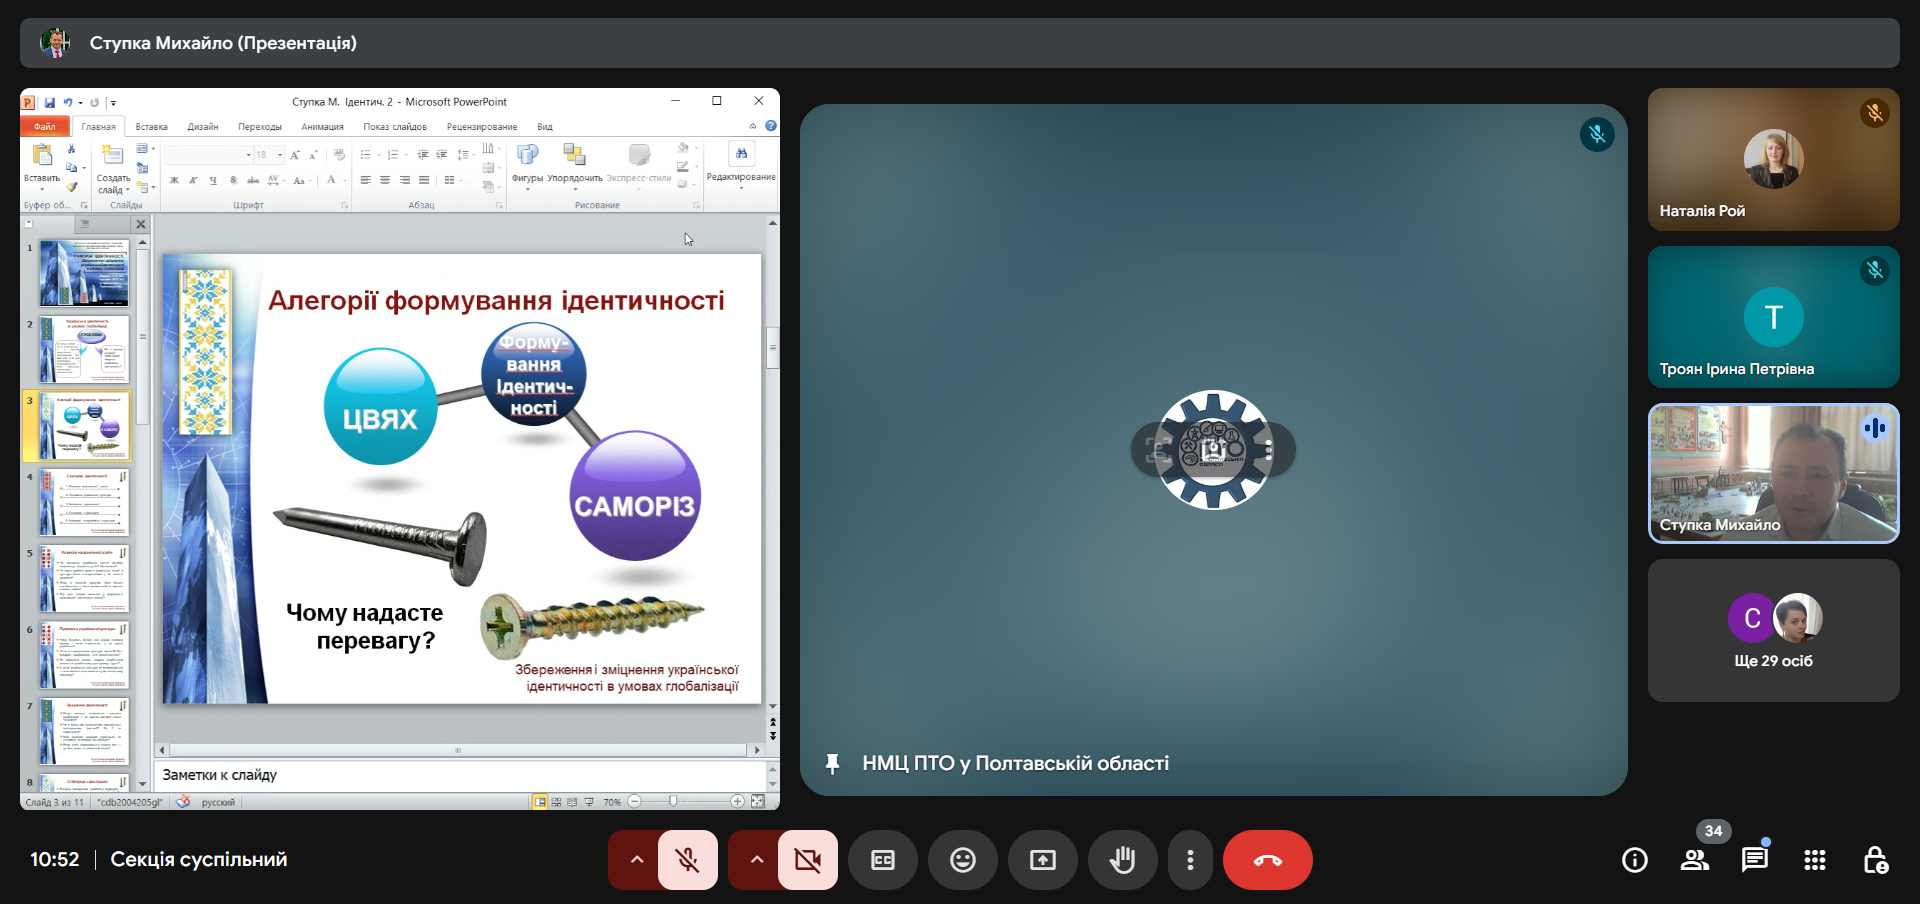
Task: Toggle the muted microphone button
Action: [687, 860]
